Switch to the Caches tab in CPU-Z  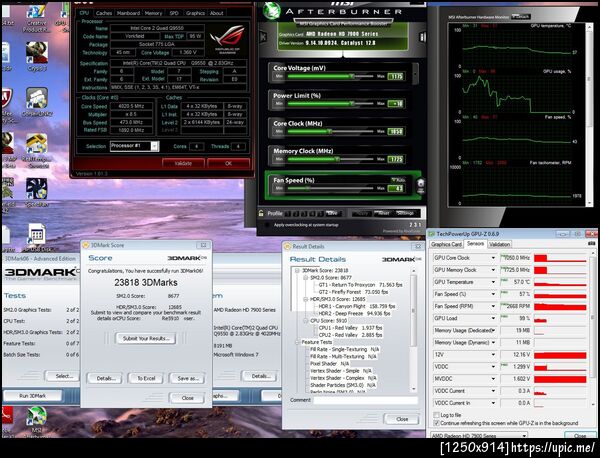[104, 13]
